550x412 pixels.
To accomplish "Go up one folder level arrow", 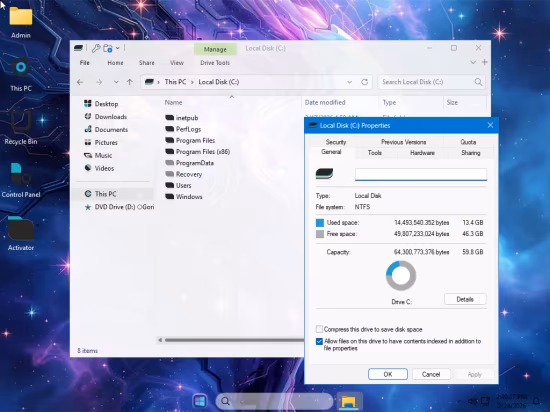I will pyautogui.click(x=130, y=82).
